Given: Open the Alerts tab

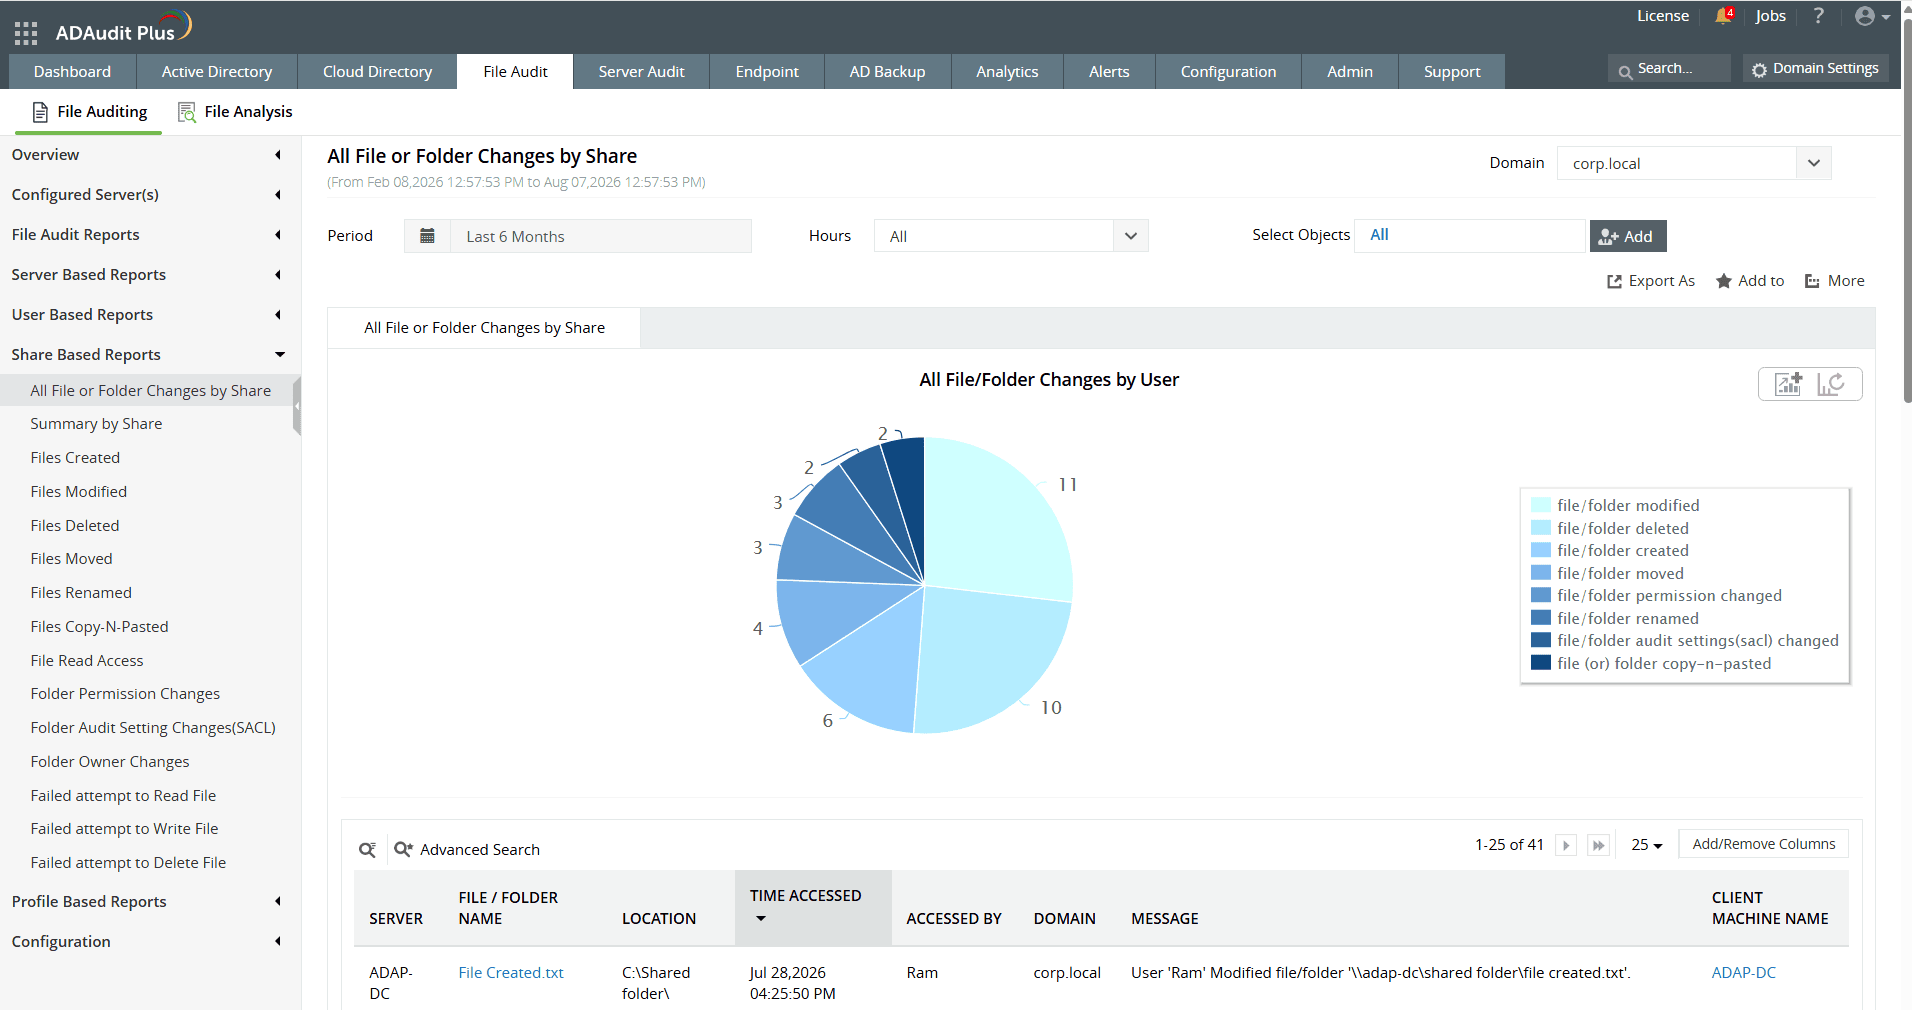Looking at the screenshot, I should coord(1109,72).
